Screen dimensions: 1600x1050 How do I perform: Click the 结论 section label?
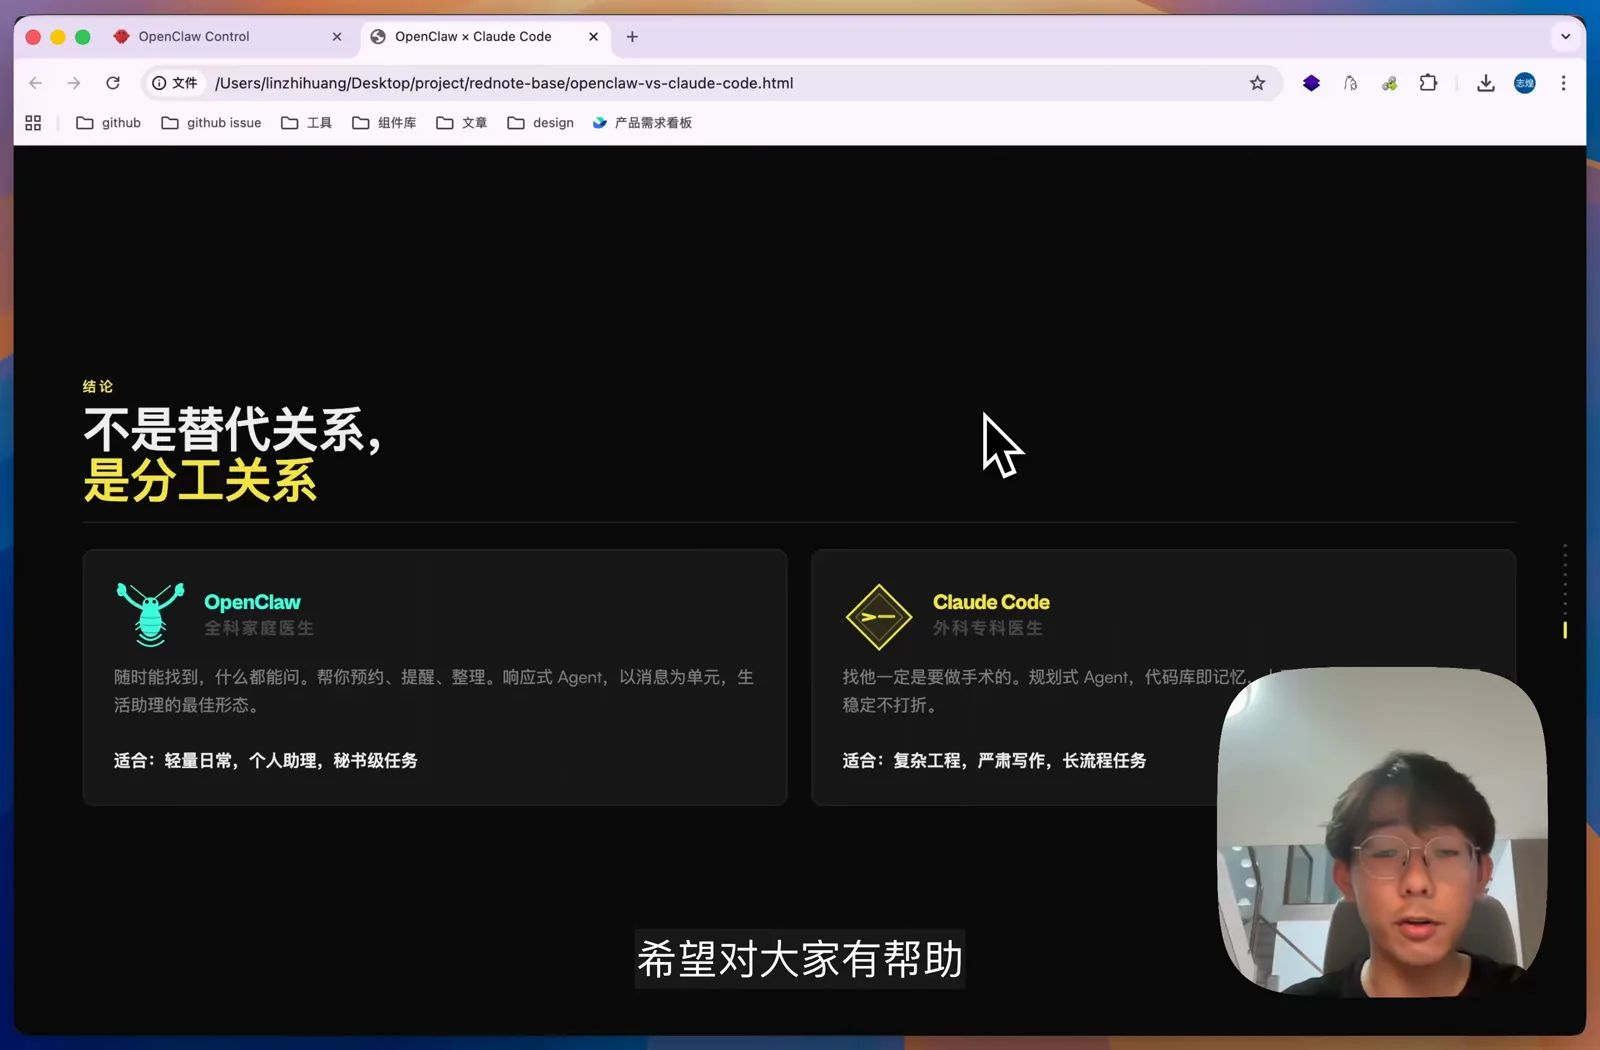tap(98, 386)
